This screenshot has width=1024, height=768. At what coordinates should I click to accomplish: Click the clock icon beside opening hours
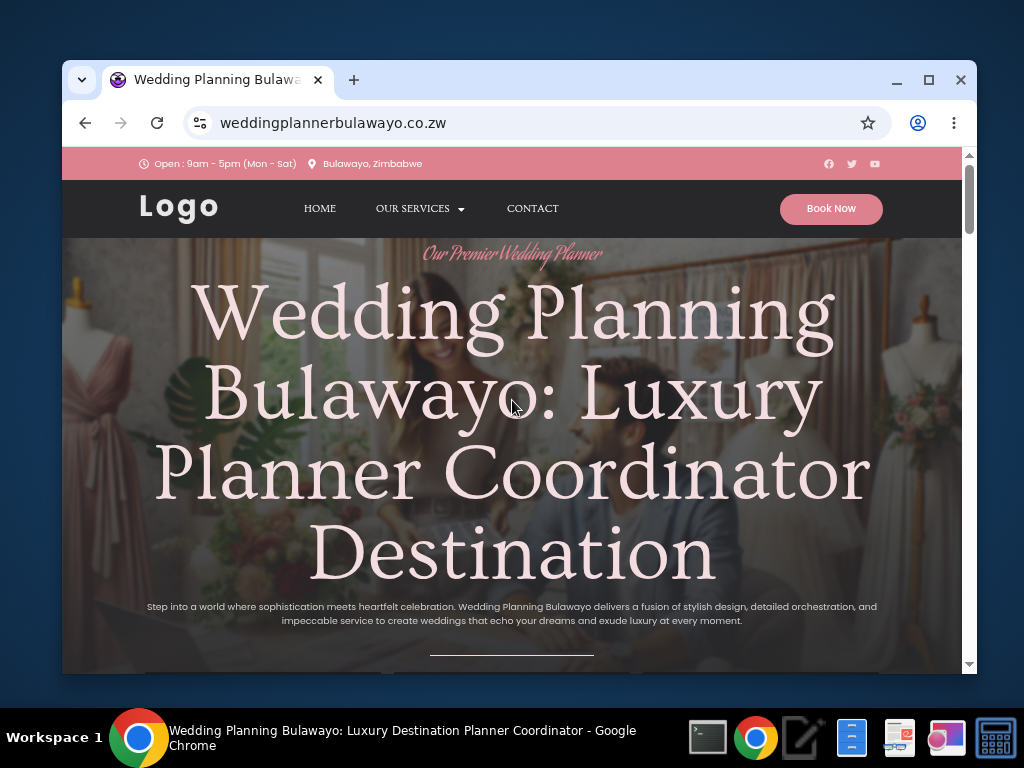tap(144, 164)
